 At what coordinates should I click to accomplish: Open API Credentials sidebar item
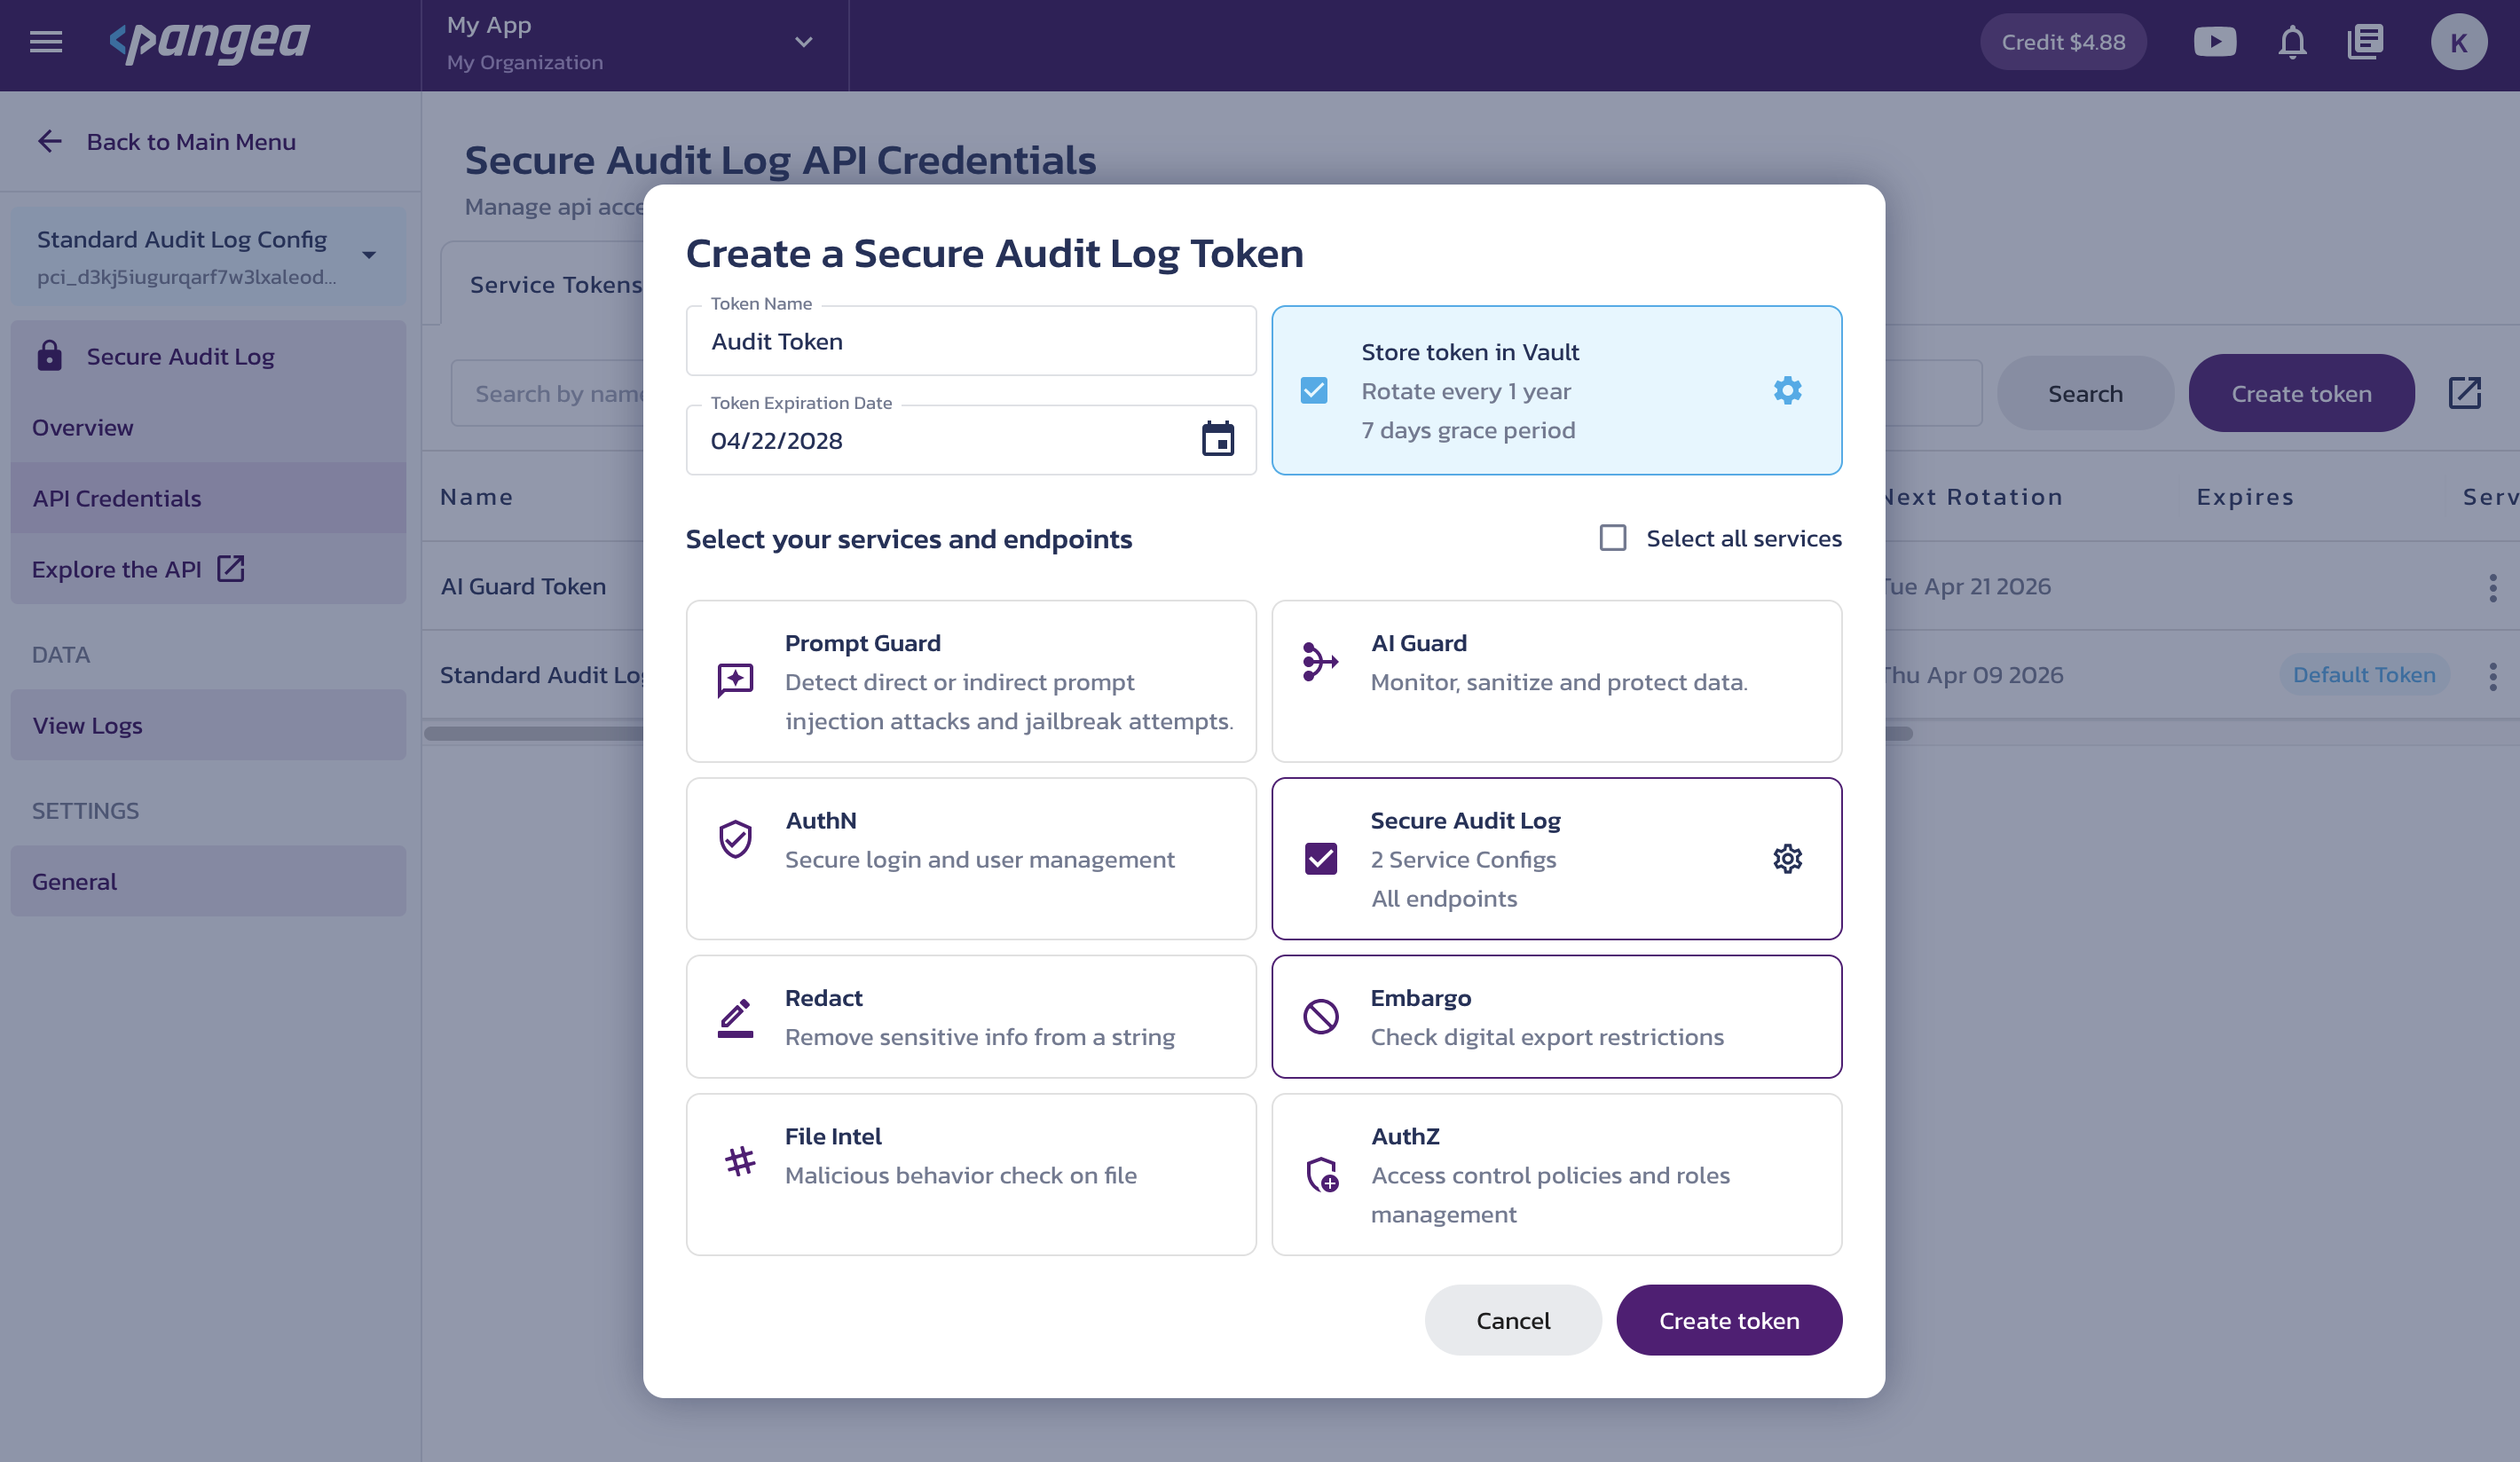208,498
